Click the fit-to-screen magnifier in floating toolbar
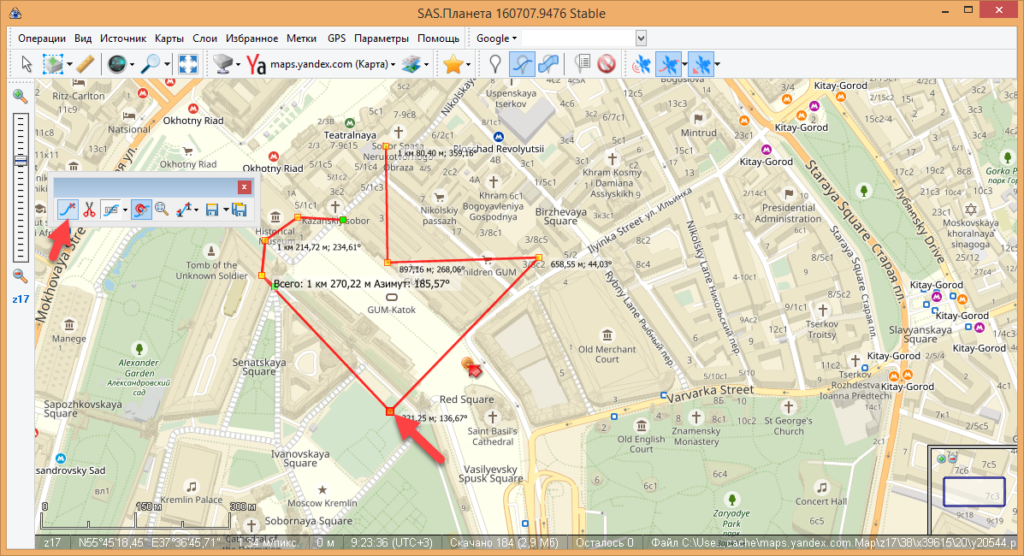 click(x=161, y=210)
